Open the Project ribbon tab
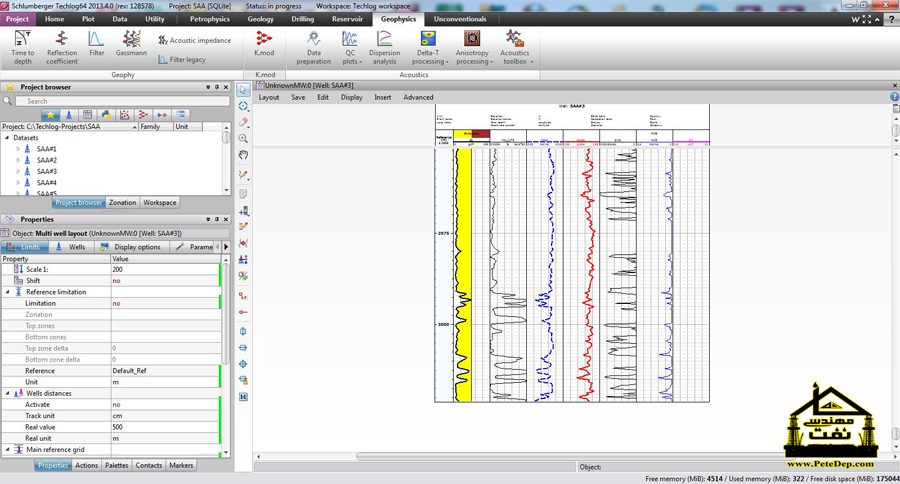This screenshot has height=484, width=900. (x=18, y=19)
